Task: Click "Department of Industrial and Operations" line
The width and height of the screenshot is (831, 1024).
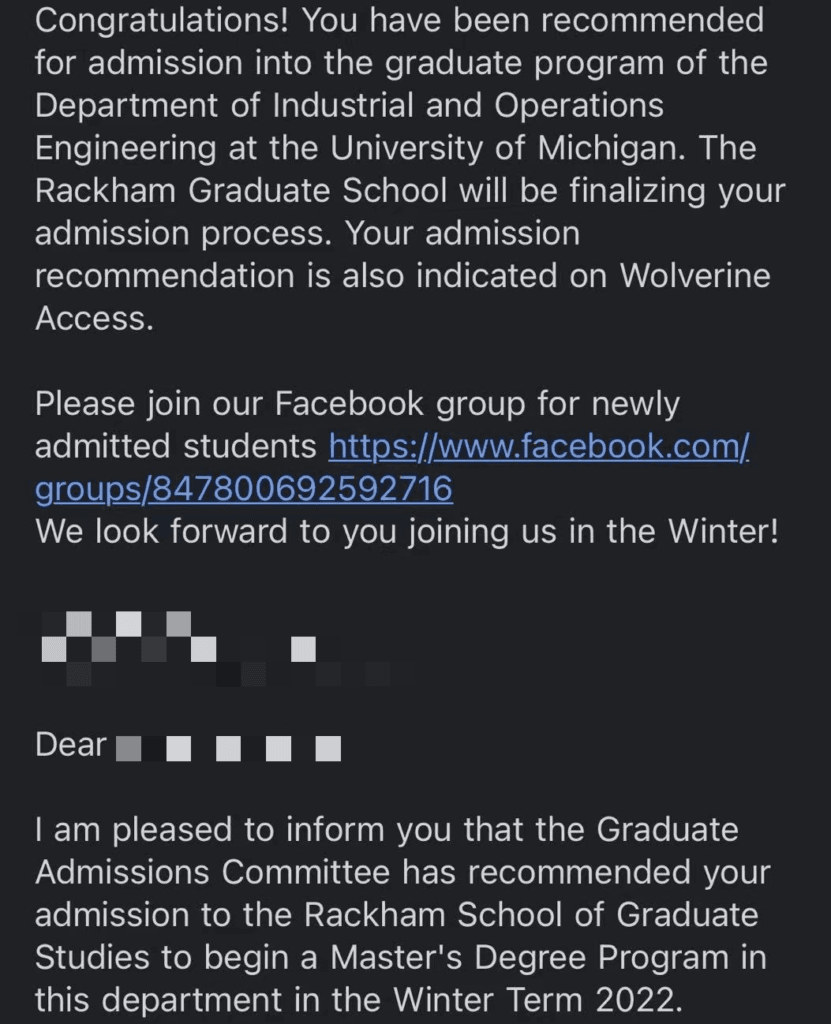Action: tap(349, 106)
